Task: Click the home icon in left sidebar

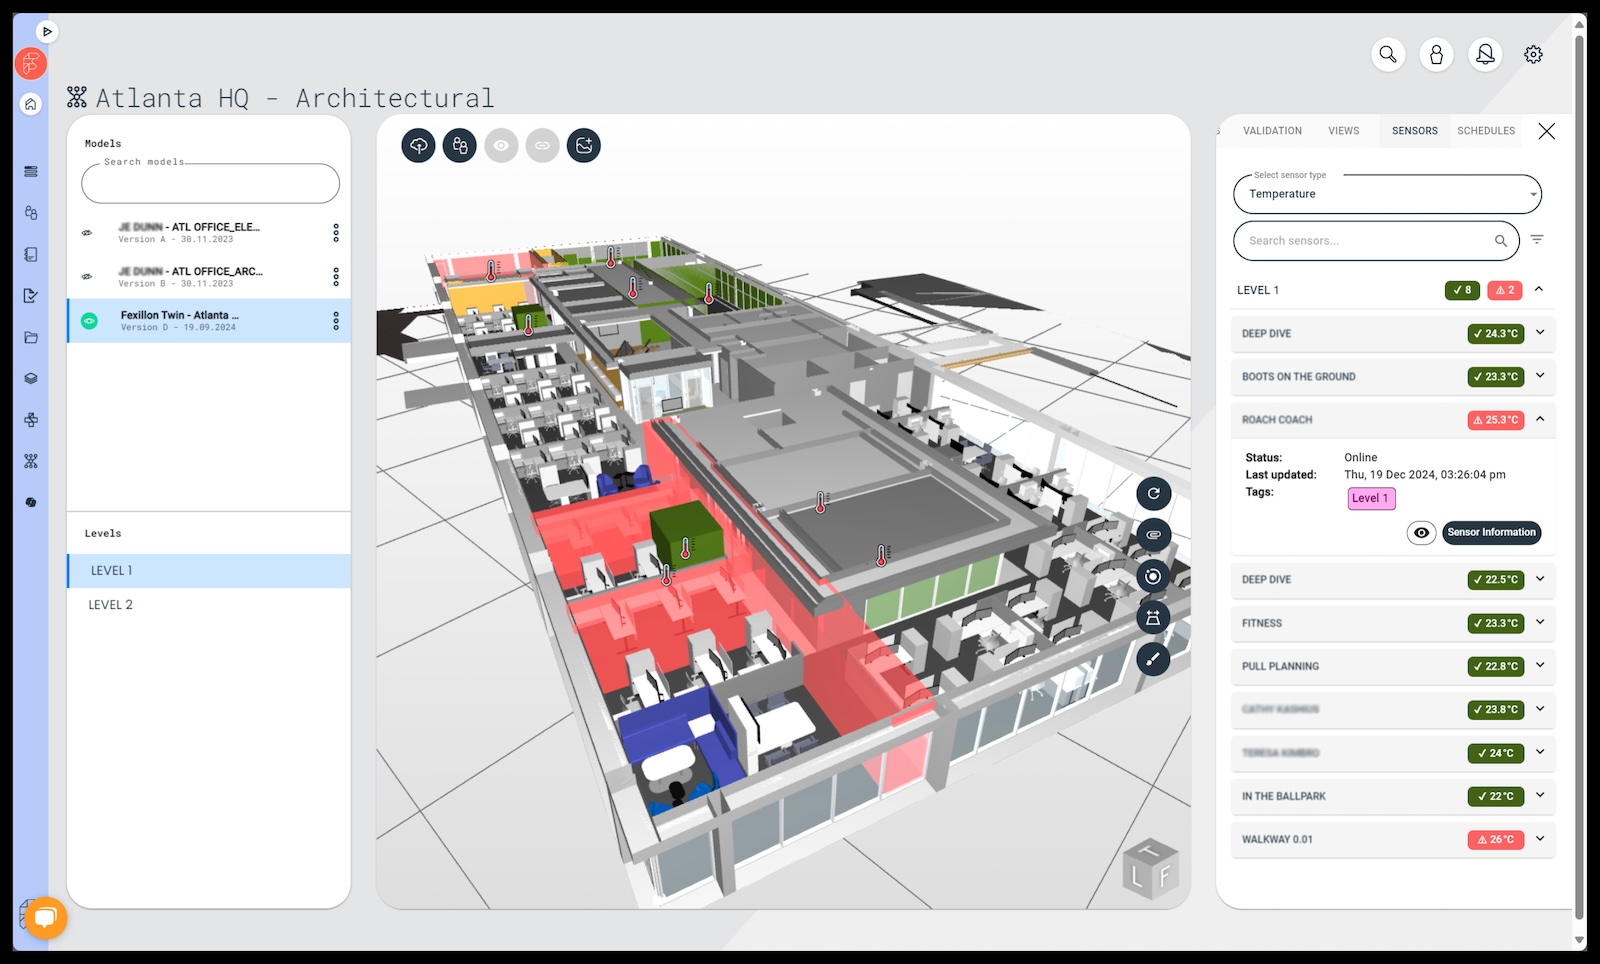Action: [x=31, y=104]
